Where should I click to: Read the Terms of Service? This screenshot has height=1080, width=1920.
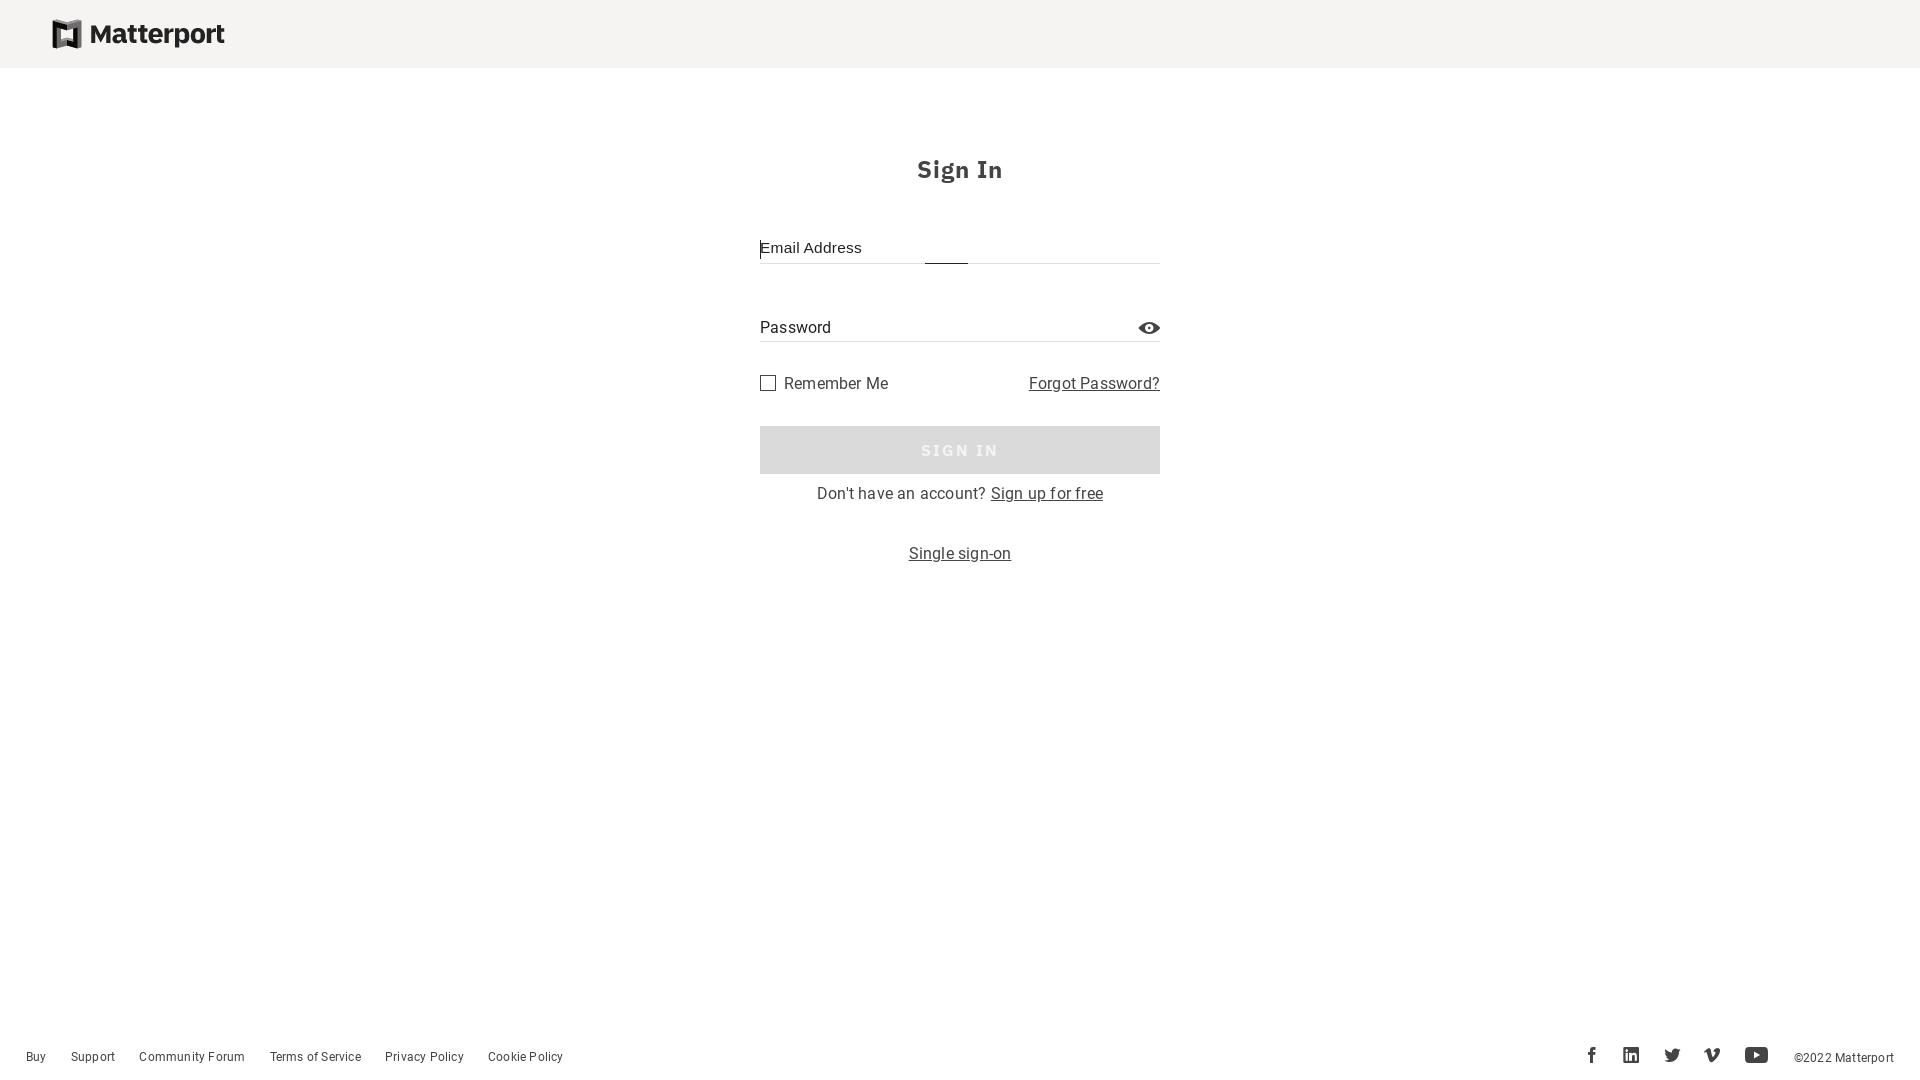click(315, 1057)
